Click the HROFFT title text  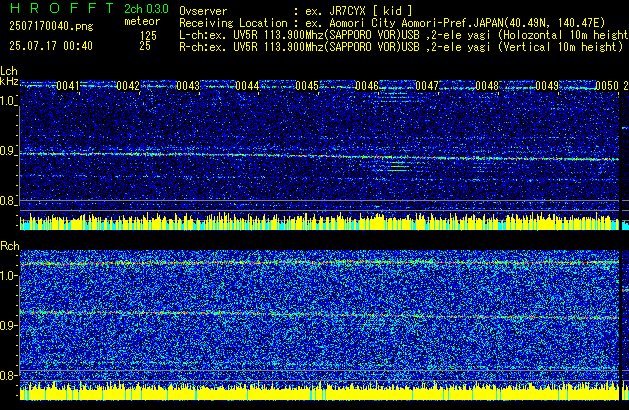coord(62,8)
